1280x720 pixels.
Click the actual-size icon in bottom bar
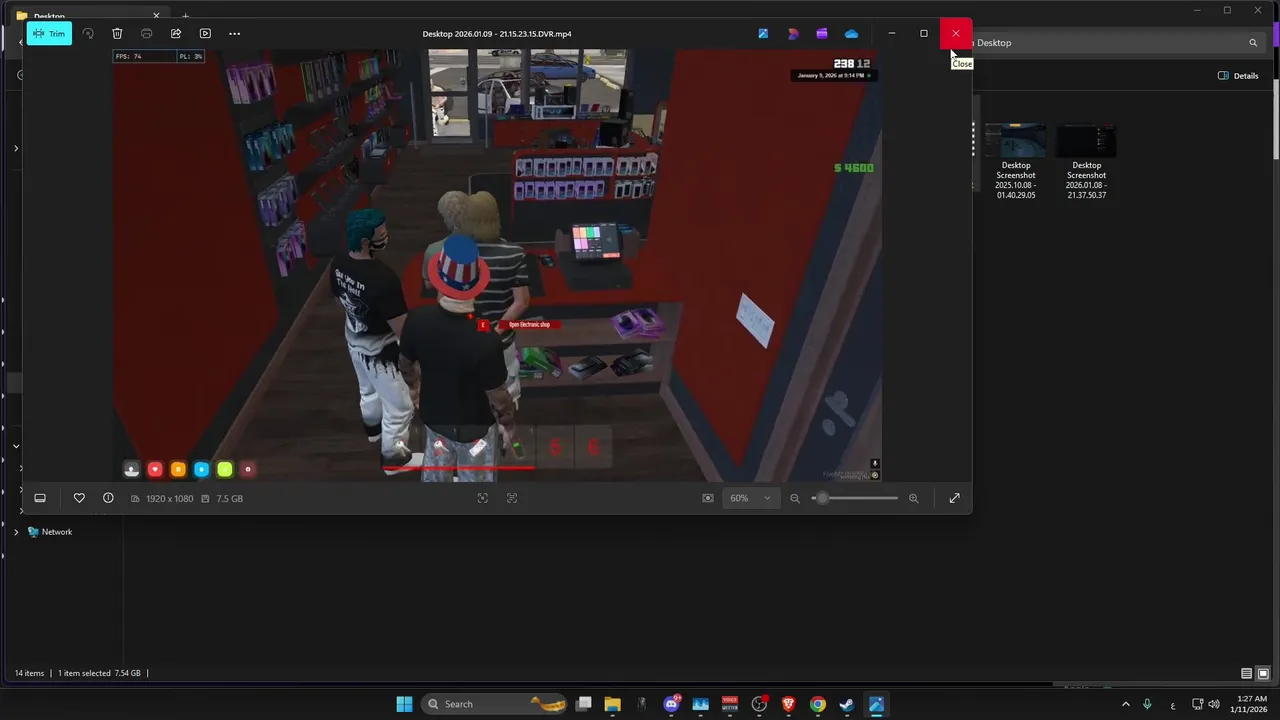[512, 498]
